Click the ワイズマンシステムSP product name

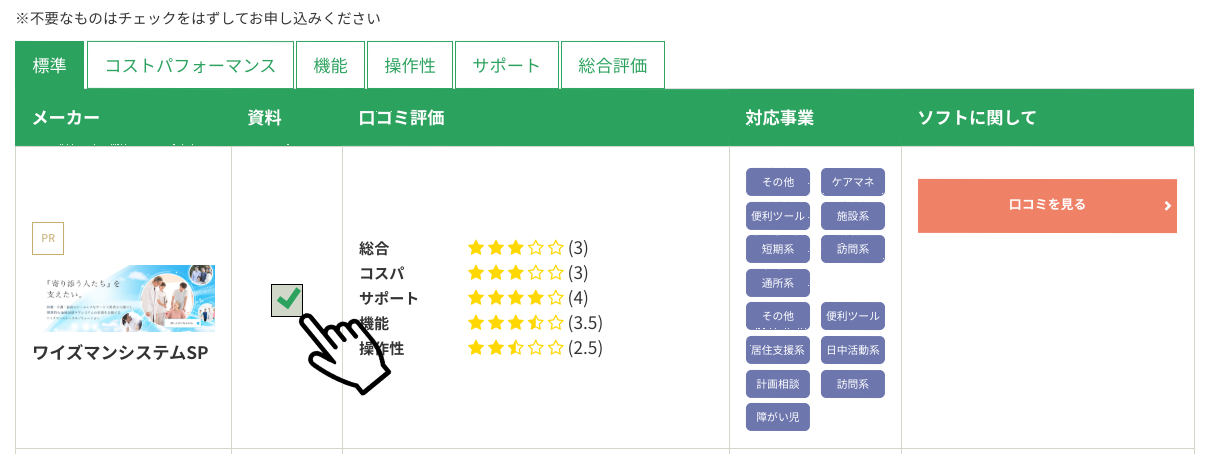[x=120, y=353]
